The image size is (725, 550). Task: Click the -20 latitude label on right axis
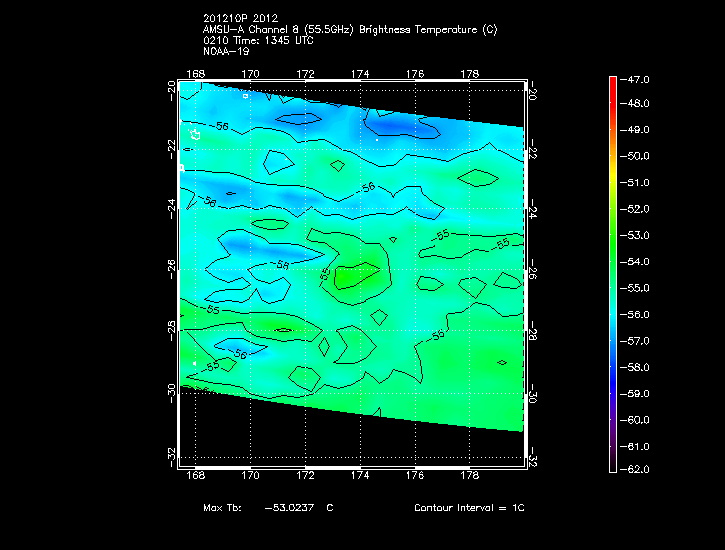click(533, 90)
